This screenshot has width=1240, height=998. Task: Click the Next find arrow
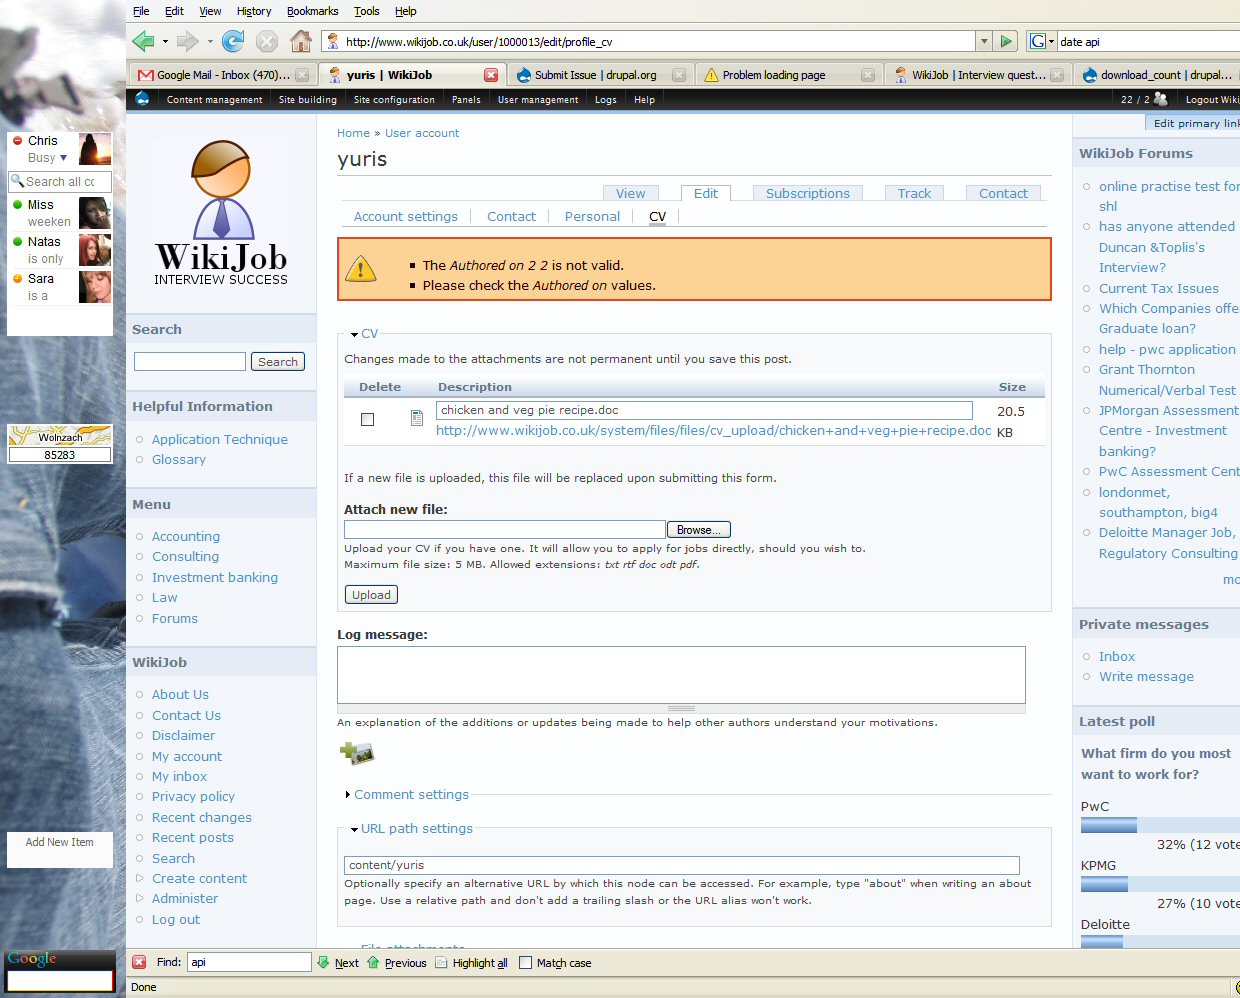[x=338, y=963]
